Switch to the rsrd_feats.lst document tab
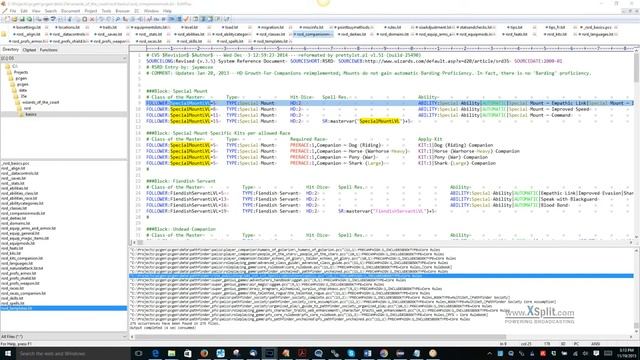Image resolution: width=640 pixels, height=360 pixels. 516,35
